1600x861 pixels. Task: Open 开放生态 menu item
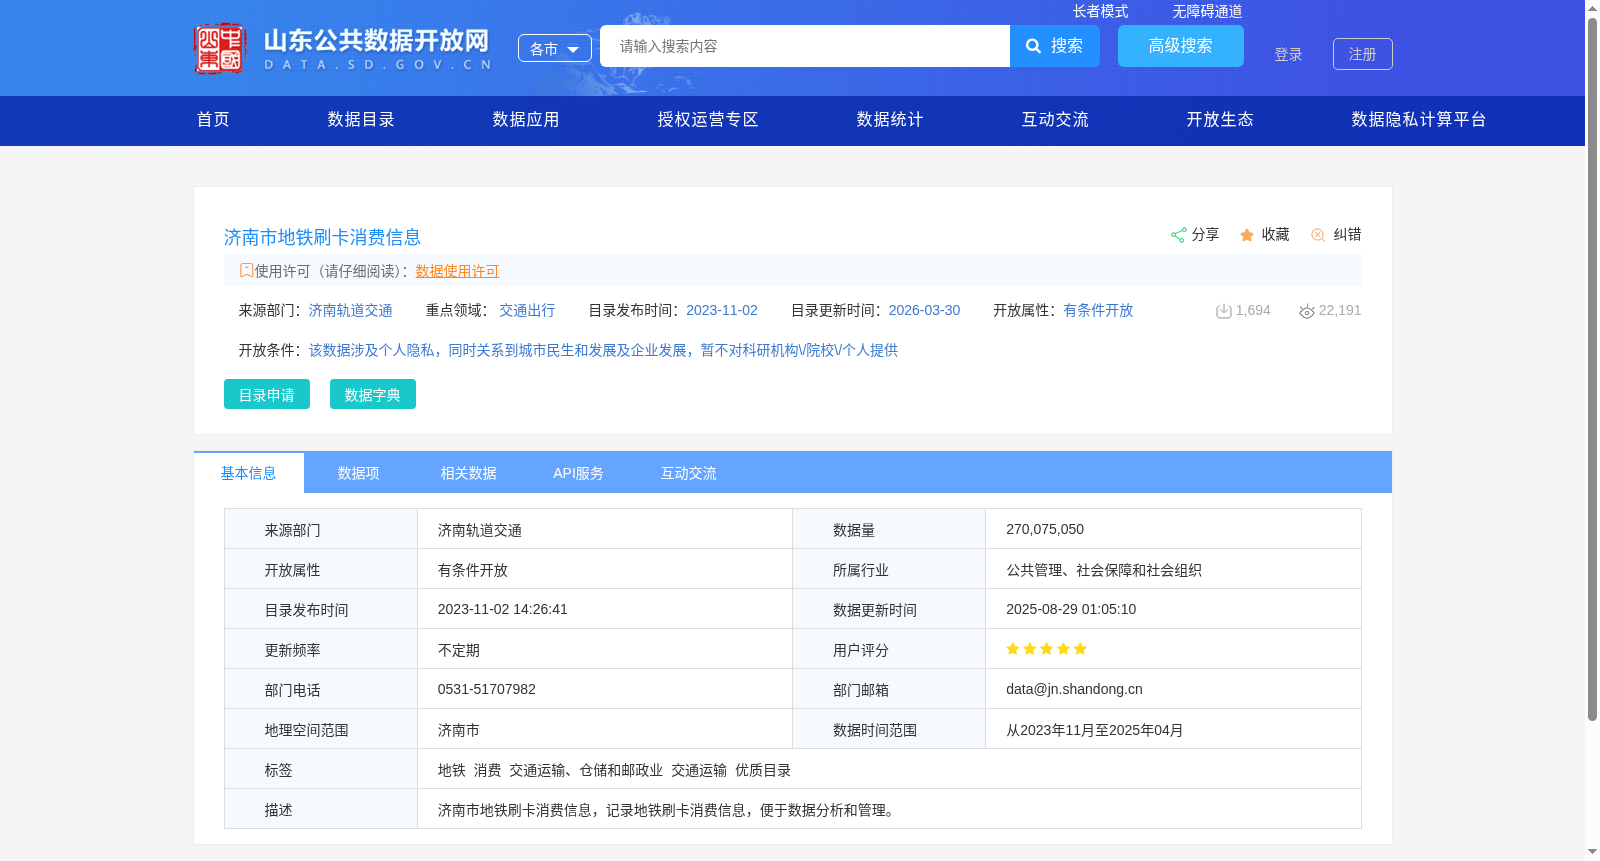pos(1220,119)
